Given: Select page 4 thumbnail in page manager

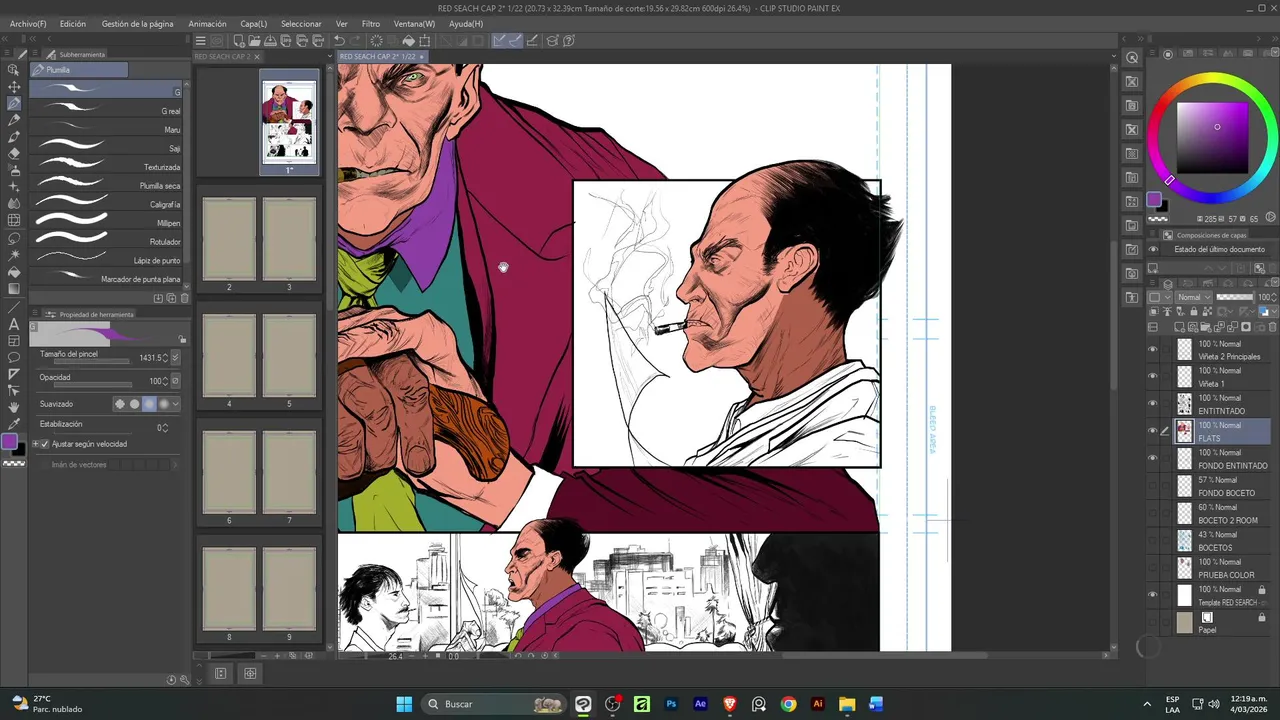Looking at the screenshot, I should coord(229,355).
